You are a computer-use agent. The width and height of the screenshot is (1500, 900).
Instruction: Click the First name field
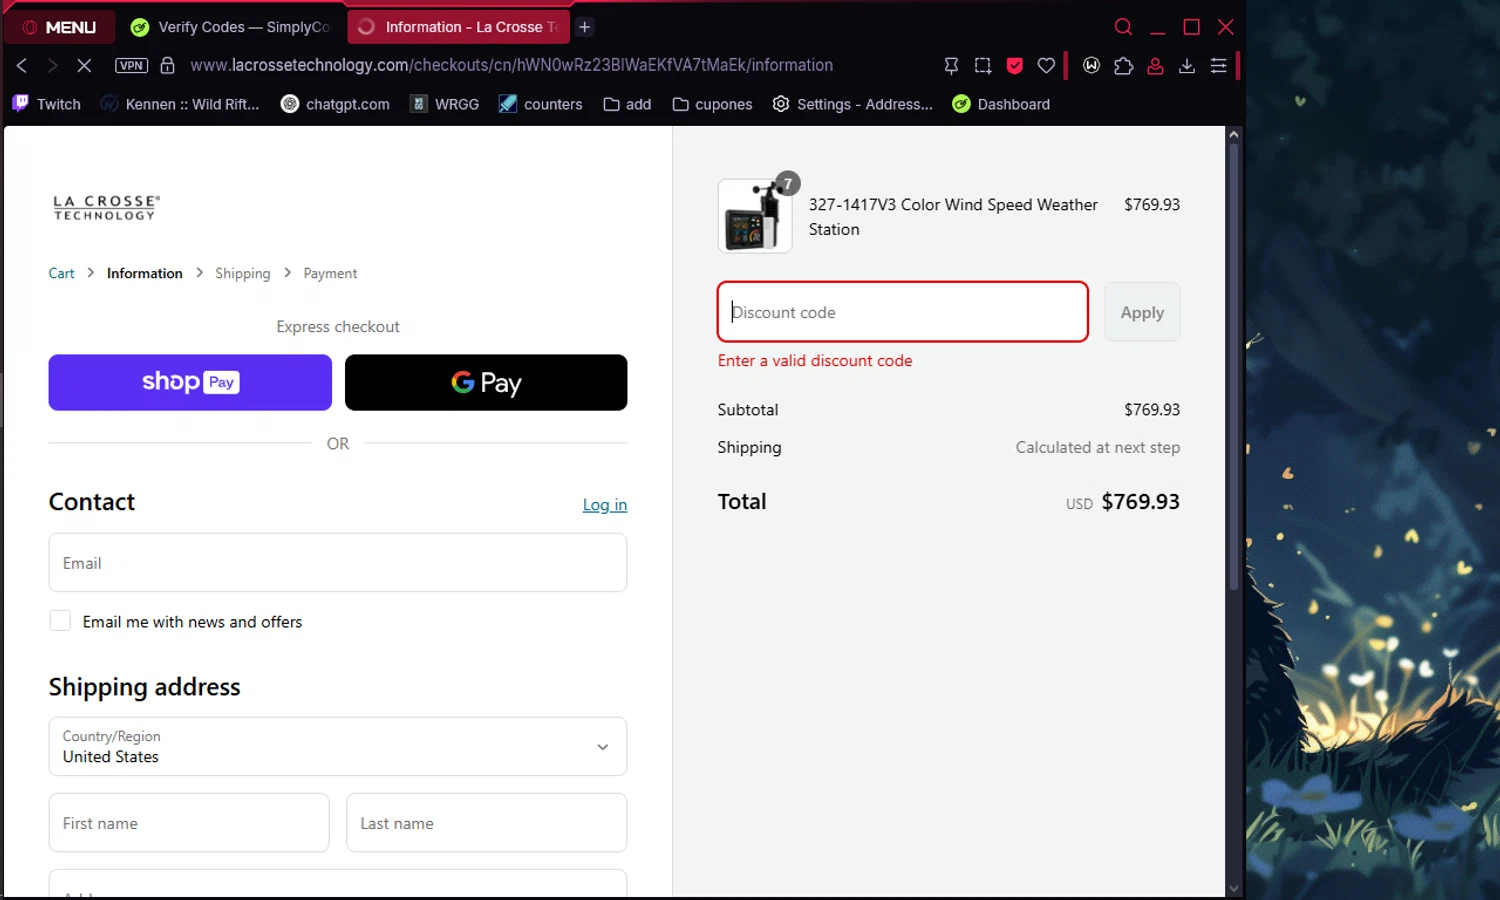coord(189,823)
